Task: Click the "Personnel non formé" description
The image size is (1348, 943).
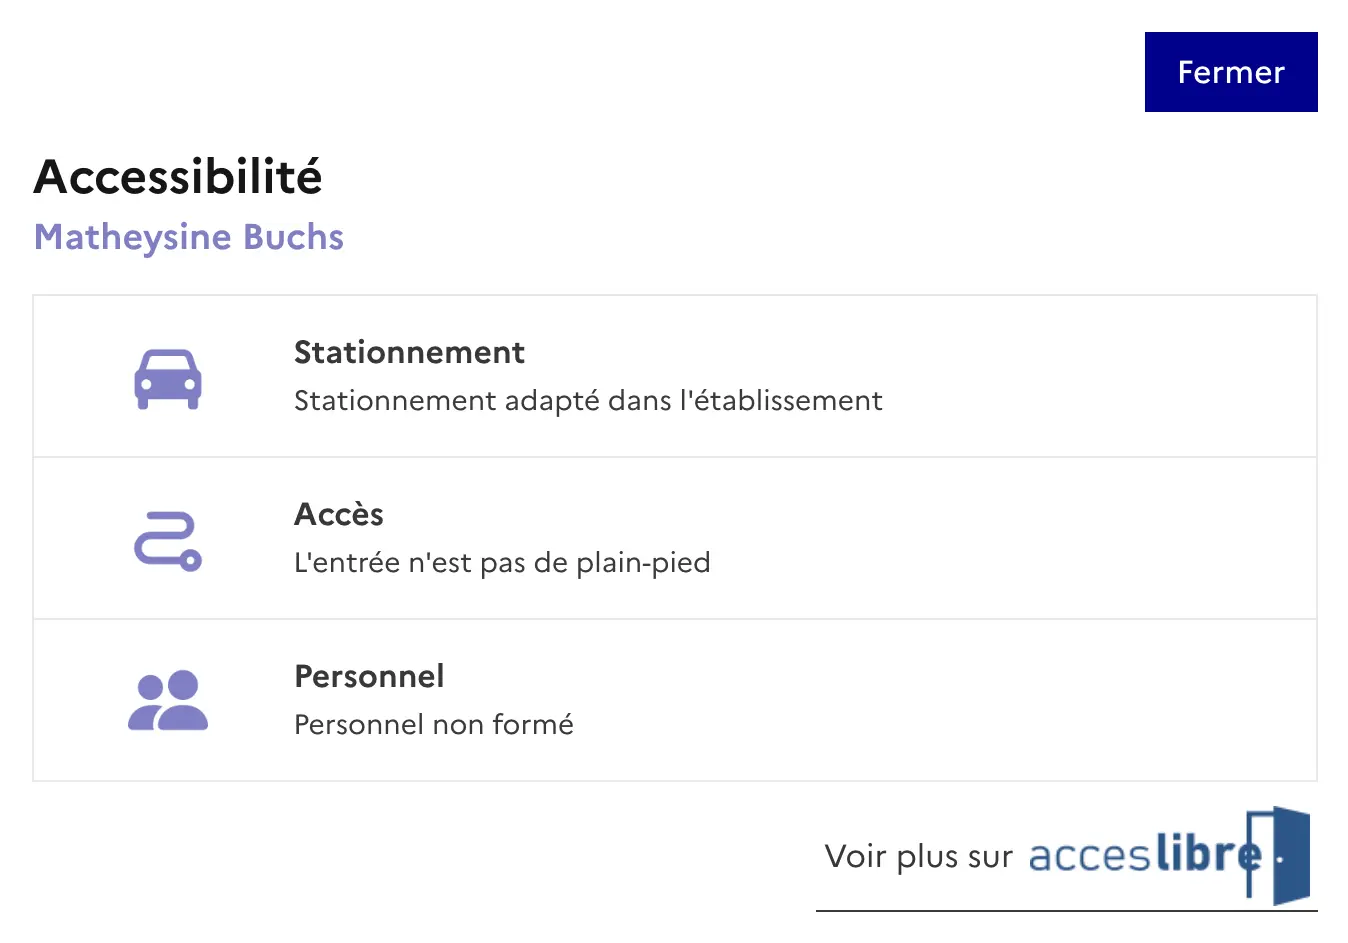Action: coord(434,725)
